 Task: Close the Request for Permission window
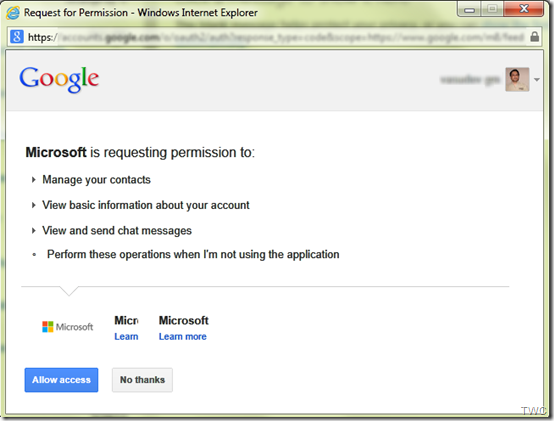click(524, 10)
